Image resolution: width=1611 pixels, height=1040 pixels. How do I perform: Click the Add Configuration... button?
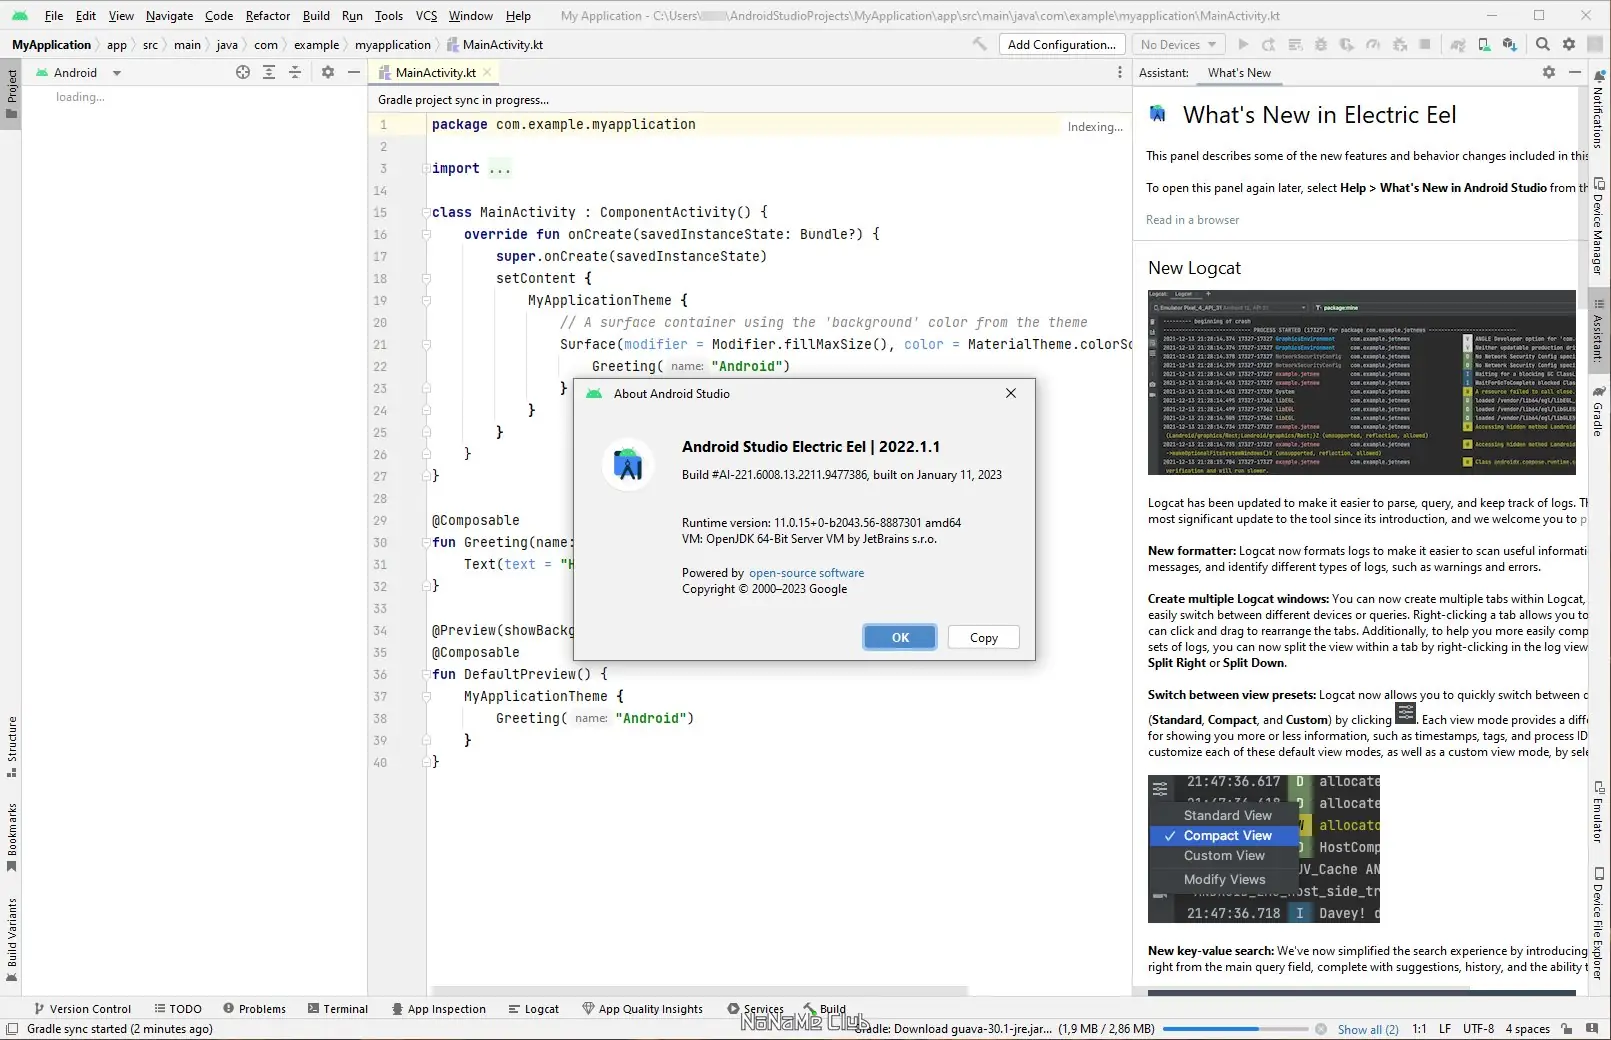[x=1061, y=44]
